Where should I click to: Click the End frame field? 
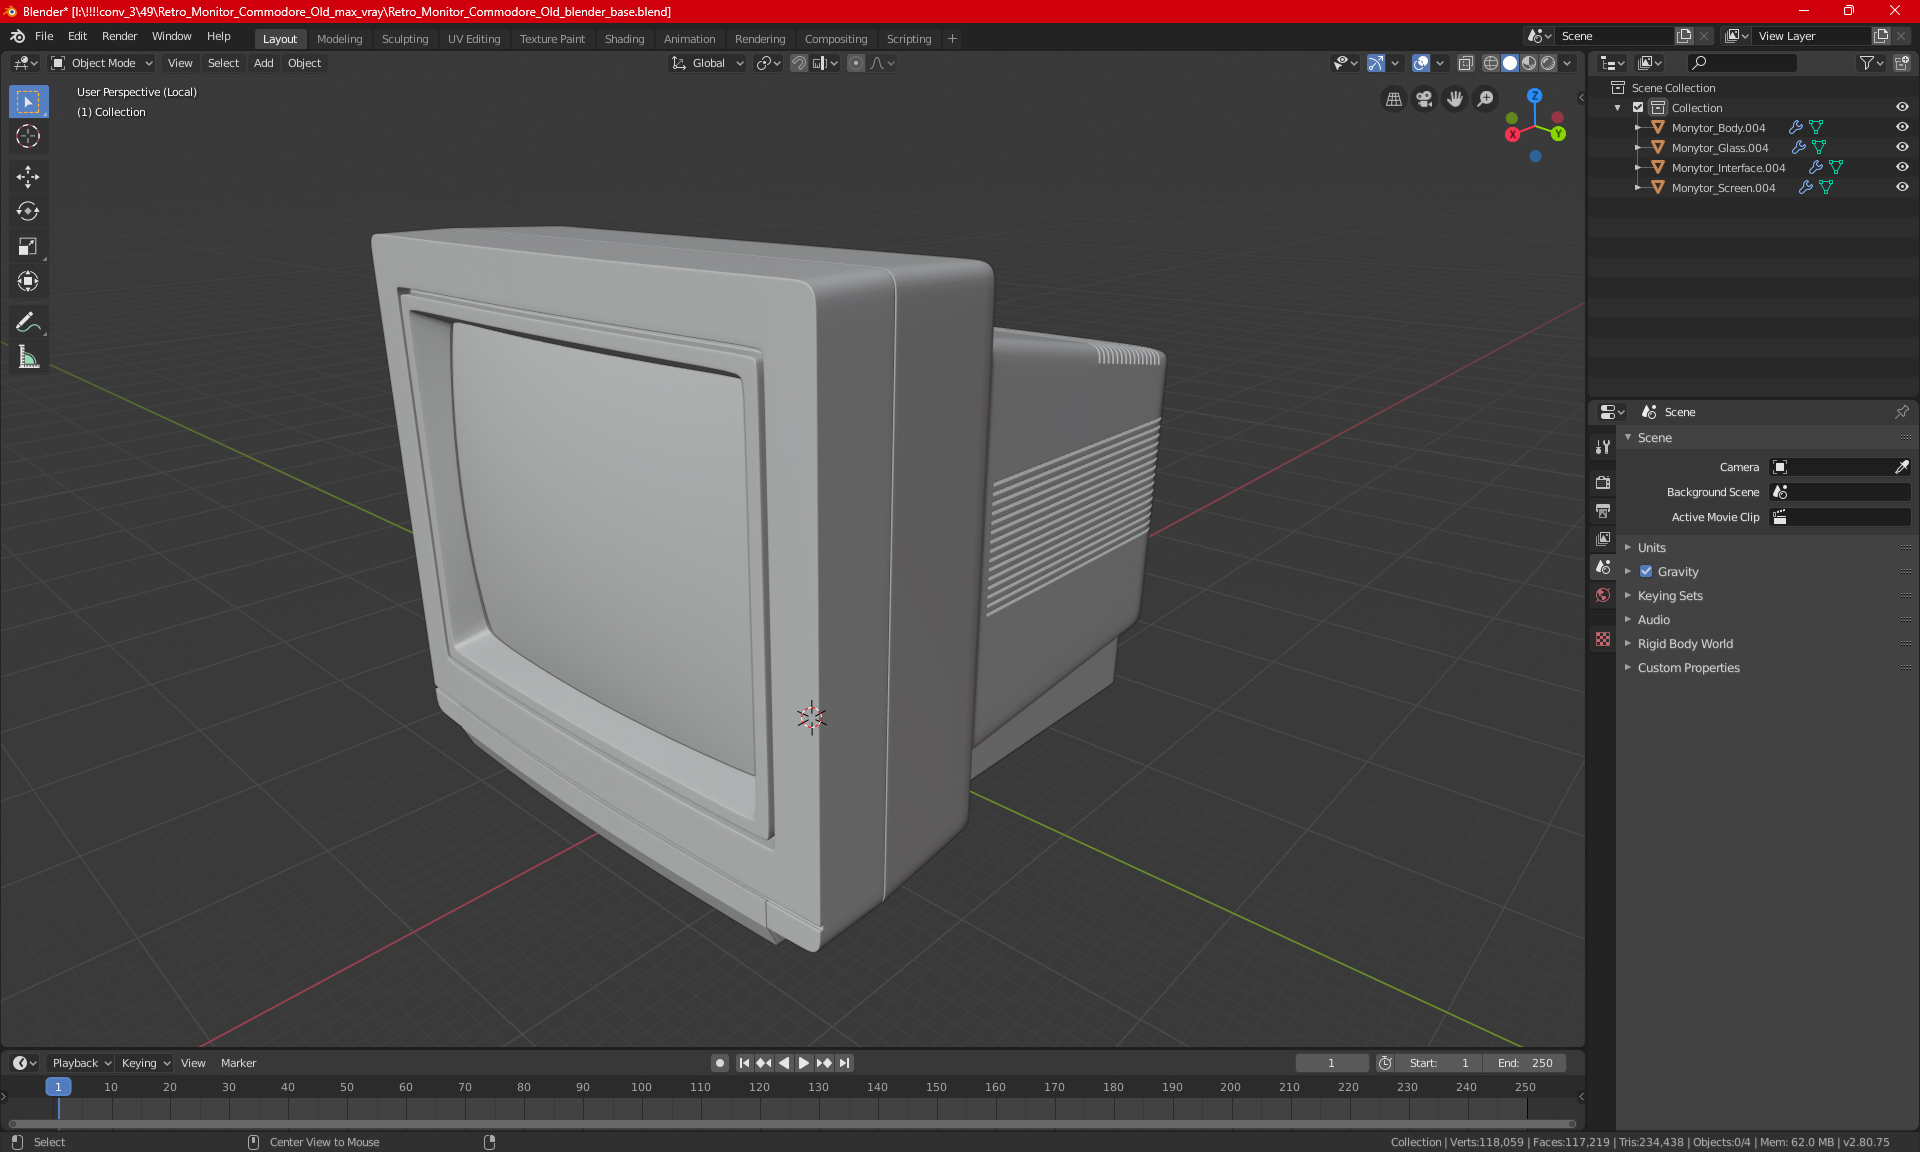click(x=1525, y=1063)
